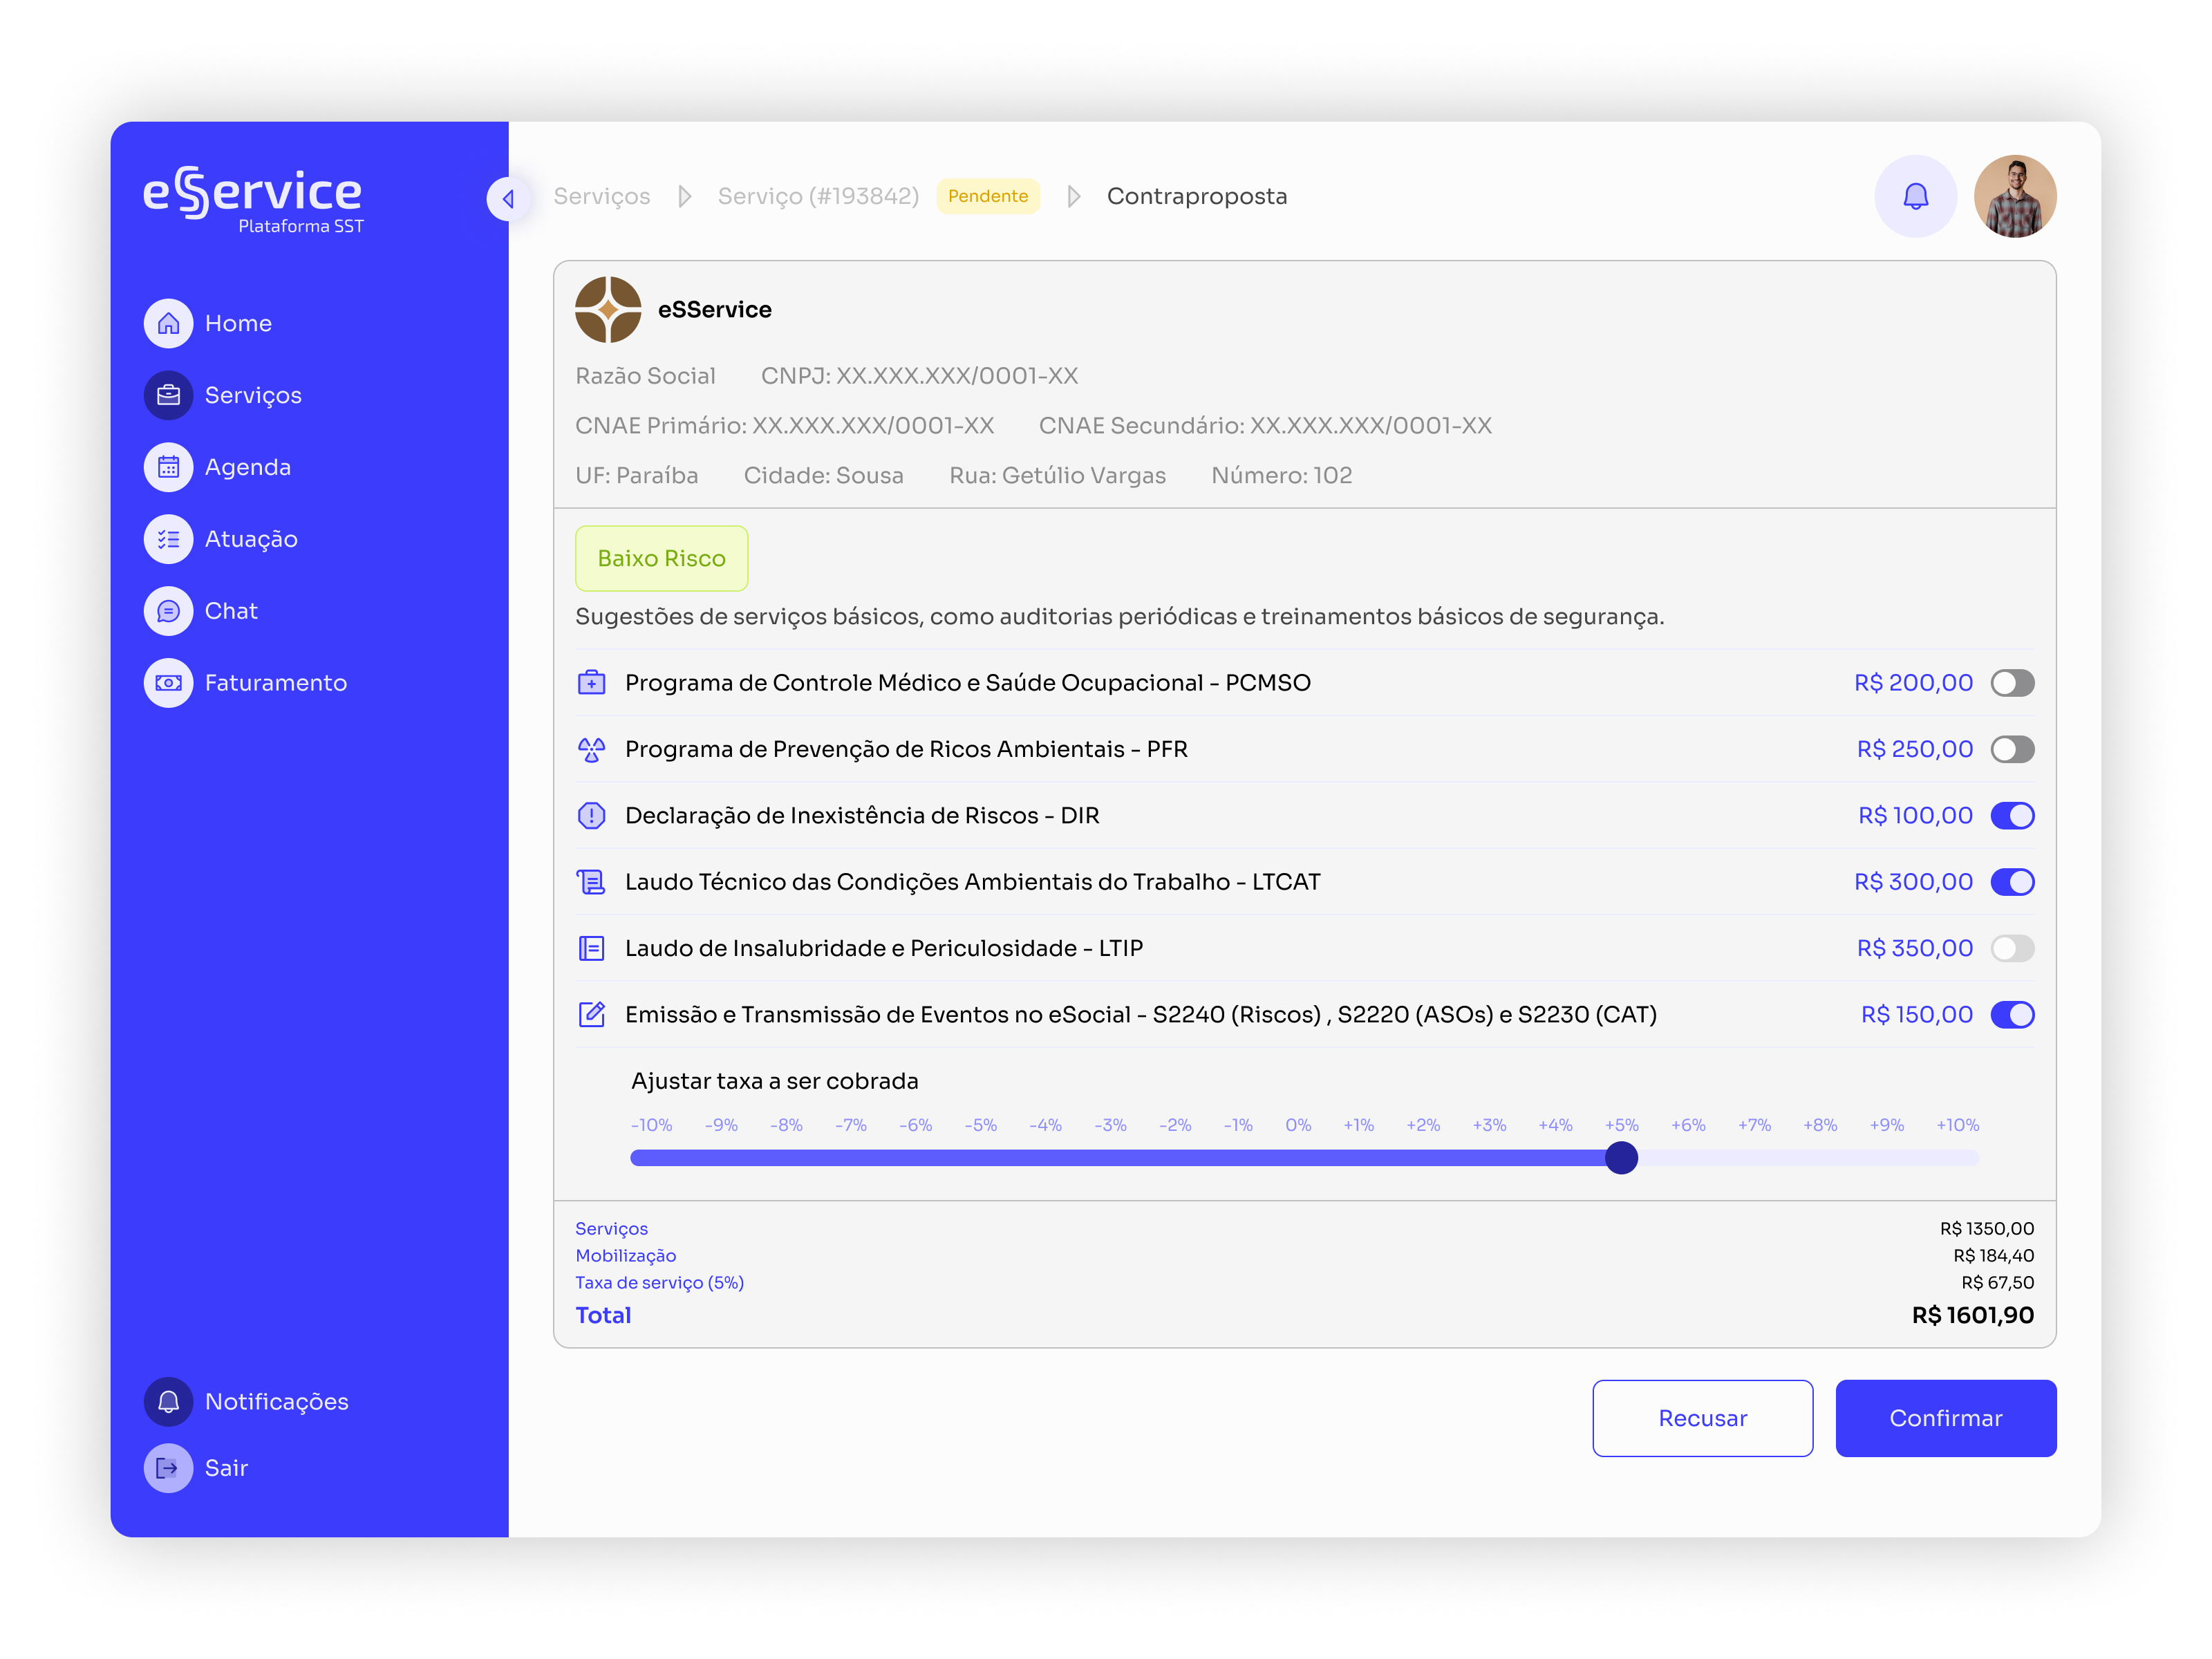Screen dimensions: 2212x1659
Task: Open the Chat bubble icon
Action: tap(168, 611)
